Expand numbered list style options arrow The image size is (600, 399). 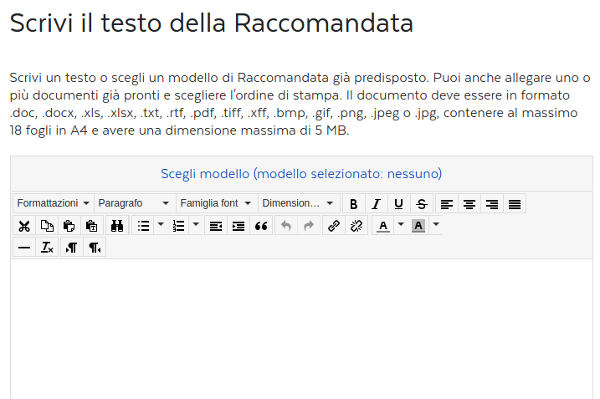click(196, 225)
